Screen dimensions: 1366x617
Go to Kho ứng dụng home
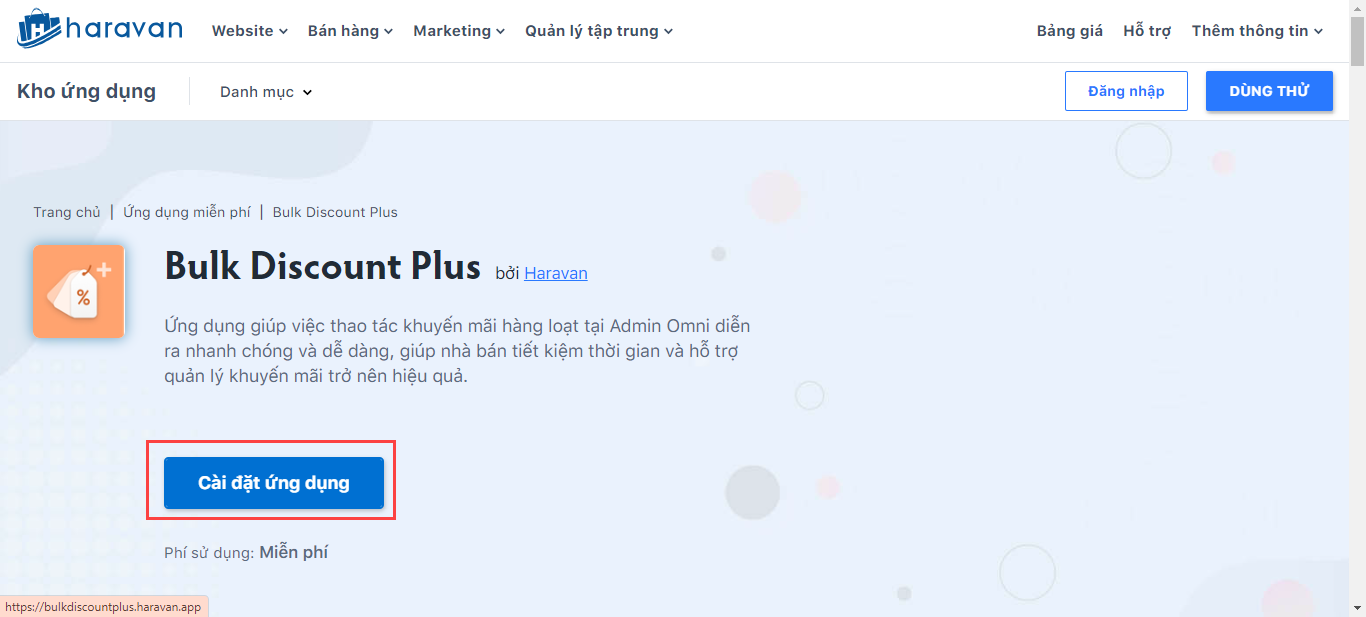click(86, 91)
